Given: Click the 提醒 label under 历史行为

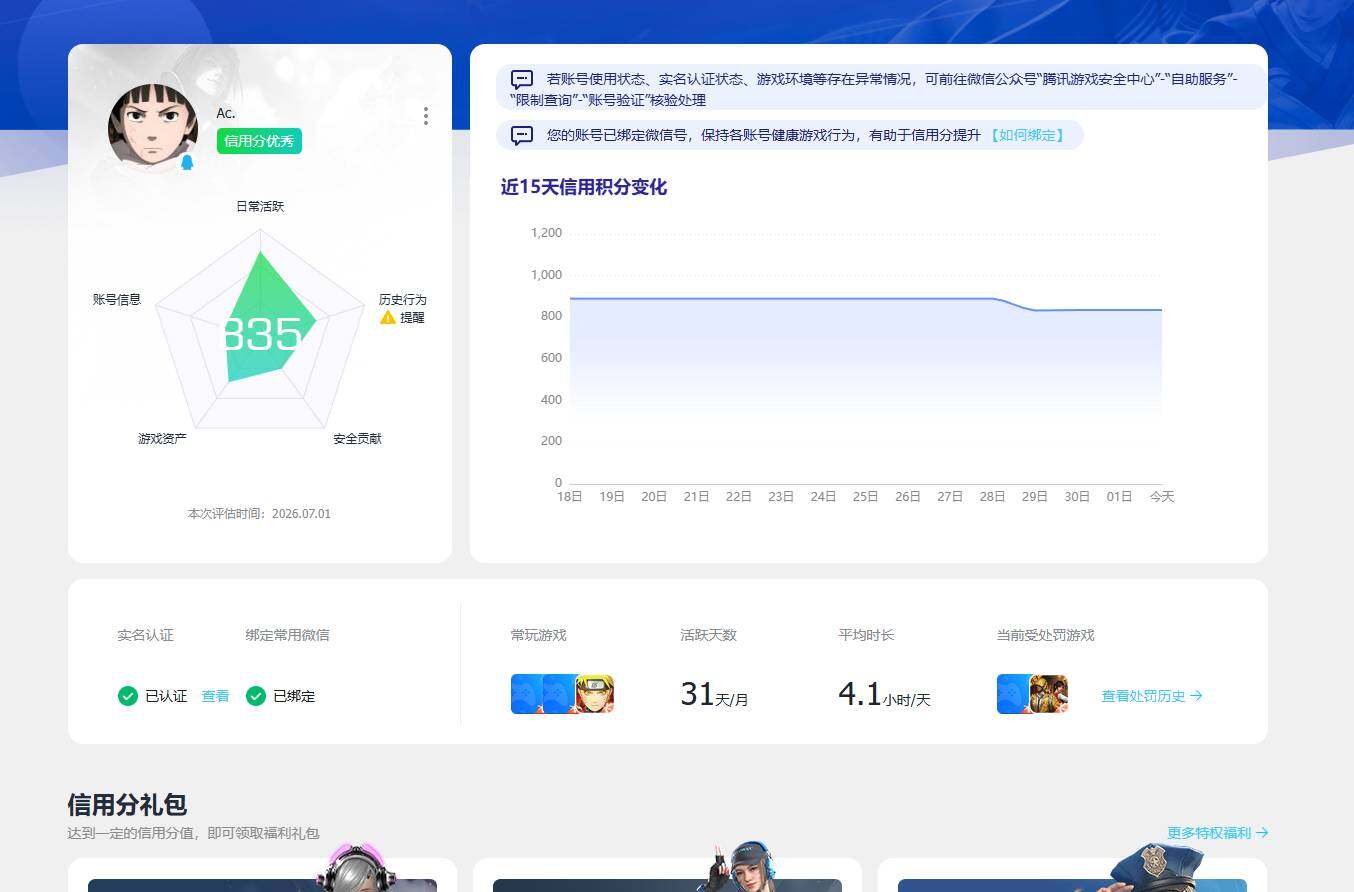Looking at the screenshot, I should pyautogui.click(x=412, y=318).
